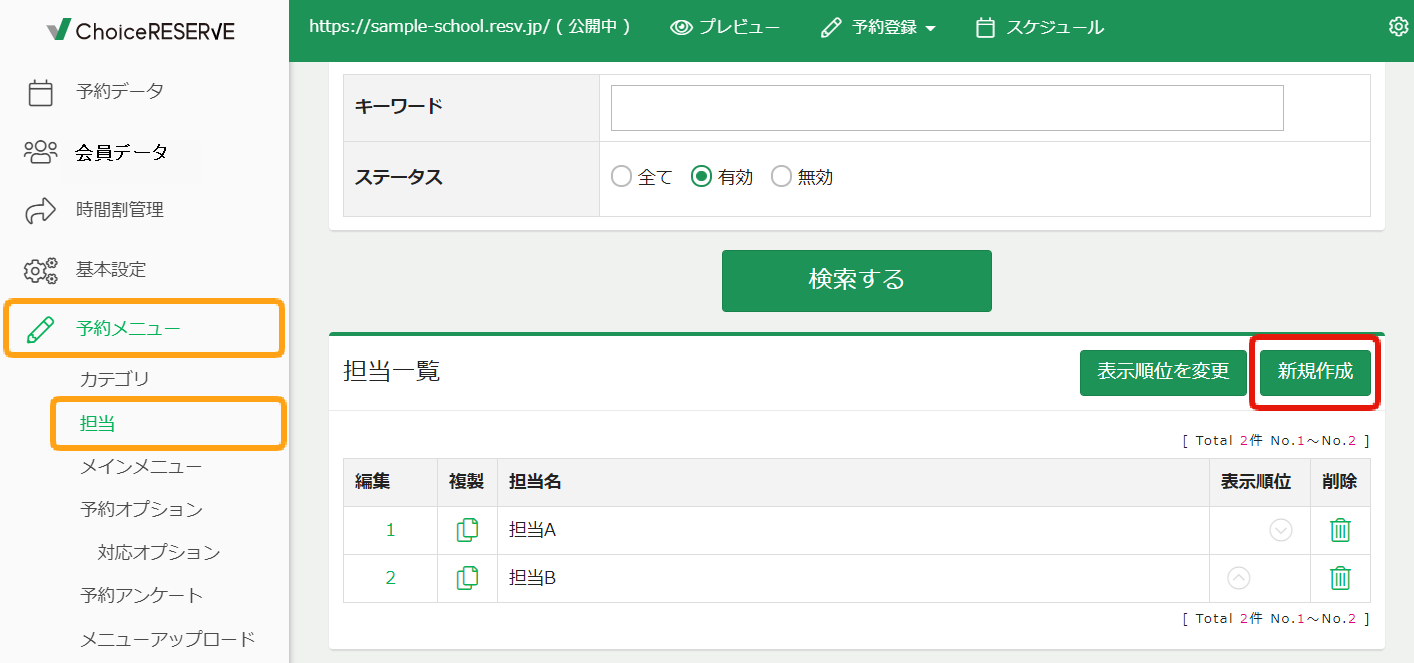Image resolution: width=1414 pixels, height=663 pixels.
Task: Click the 担当一覧 heading
Action: pyautogui.click(x=391, y=372)
